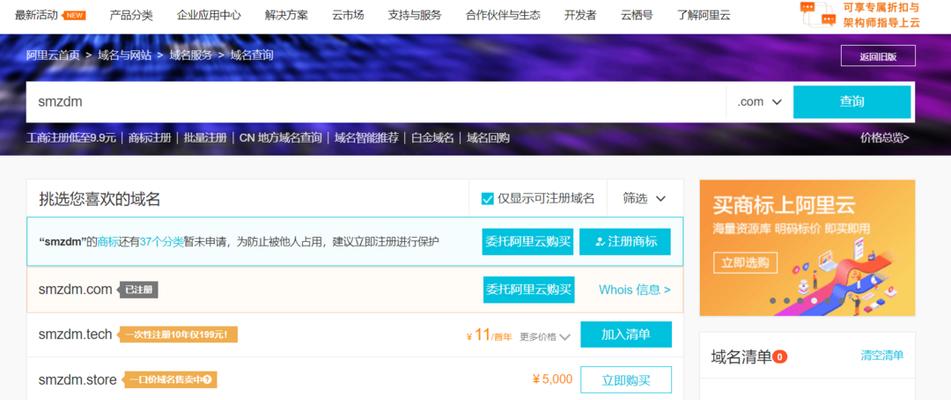Open 买商标上阿里云 banner
Screen dimensions: 951x400
click(807, 248)
